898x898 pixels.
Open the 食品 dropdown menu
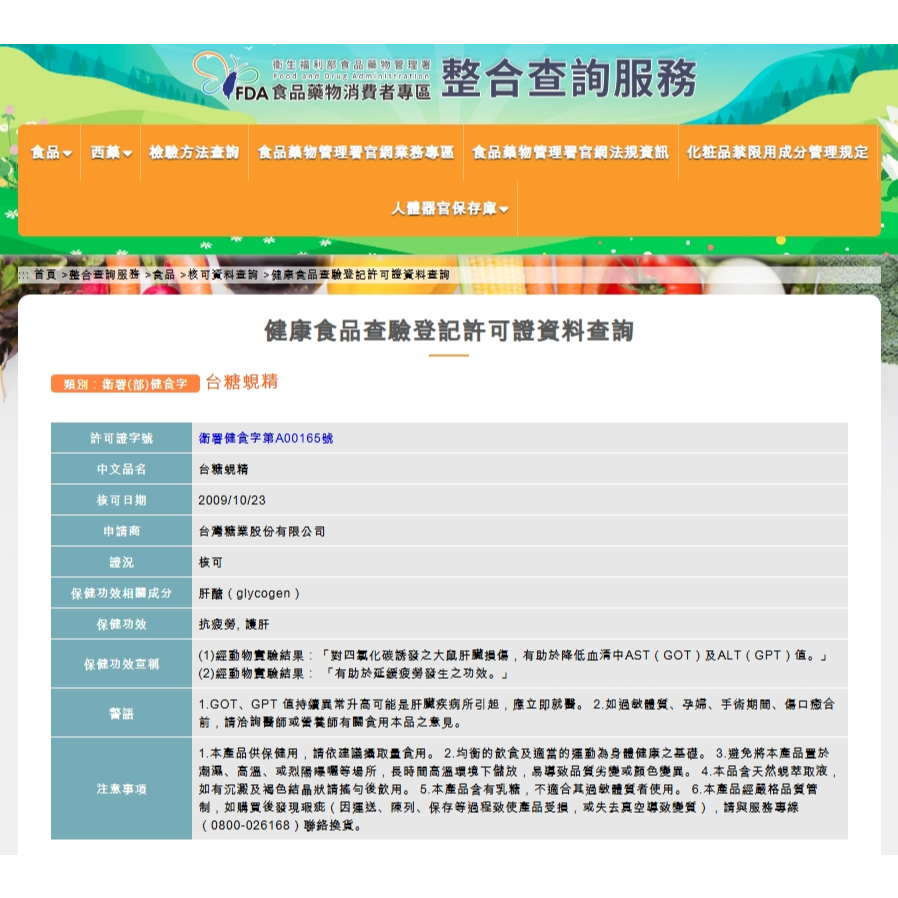(x=51, y=152)
